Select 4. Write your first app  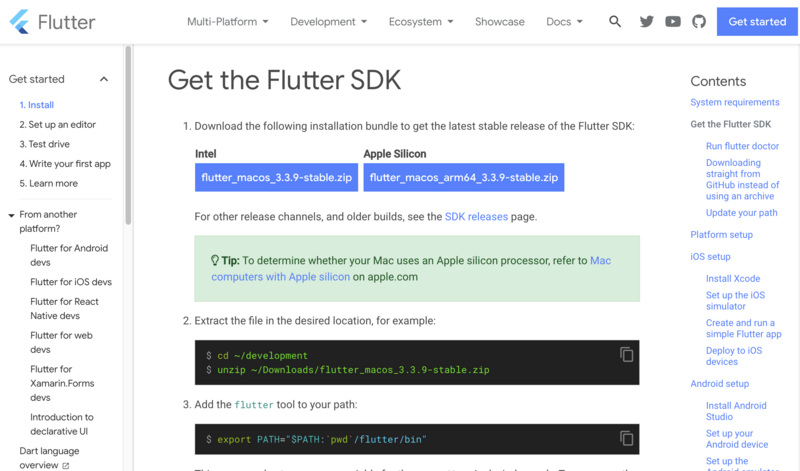click(65, 164)
